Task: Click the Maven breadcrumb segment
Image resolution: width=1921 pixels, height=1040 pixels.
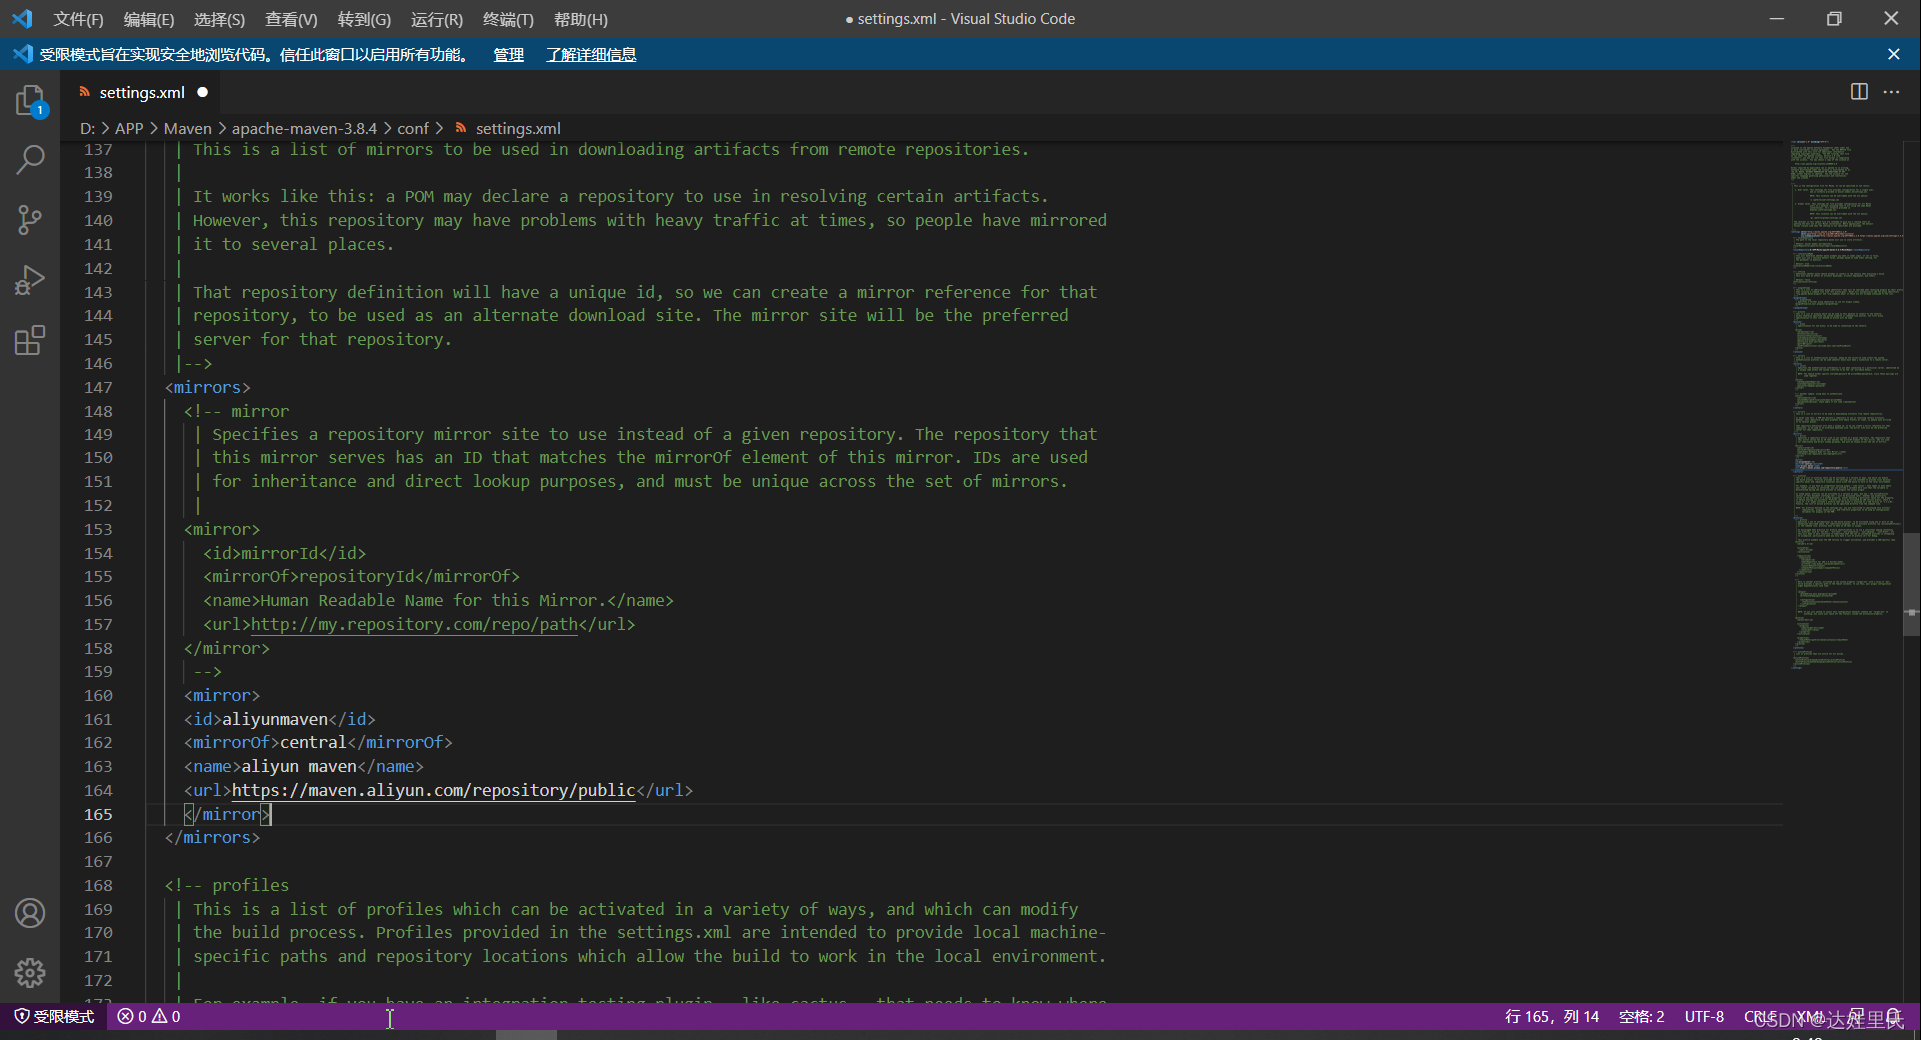Action: [x=188, y=128]
